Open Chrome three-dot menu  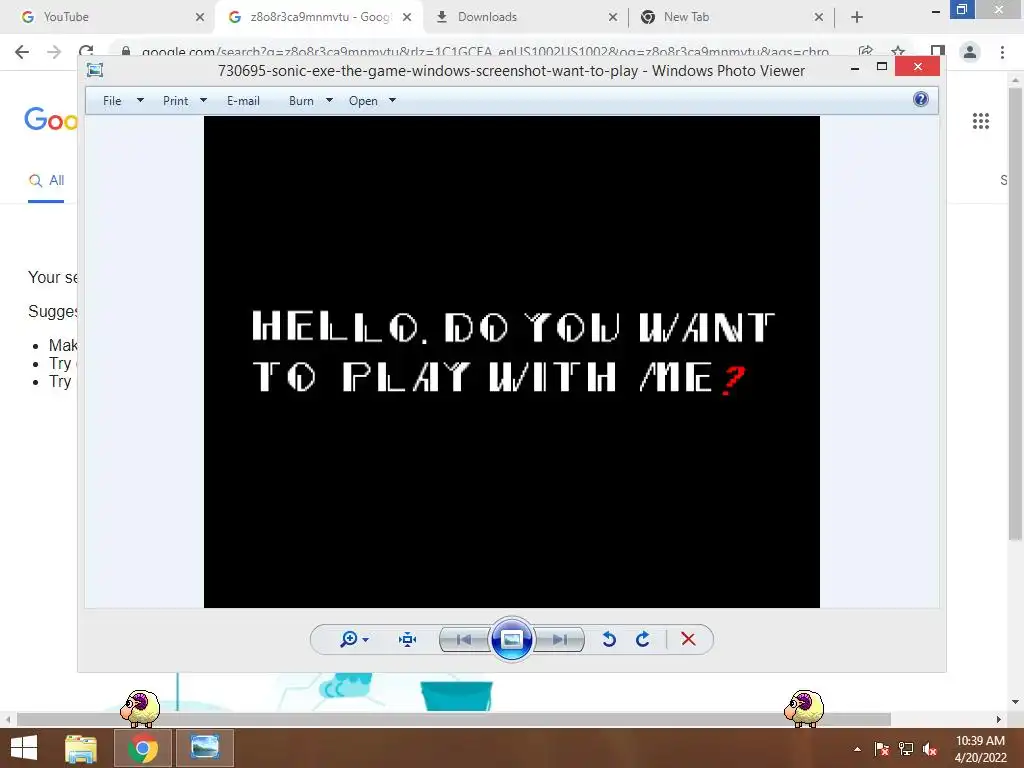tap(1002, 52)
